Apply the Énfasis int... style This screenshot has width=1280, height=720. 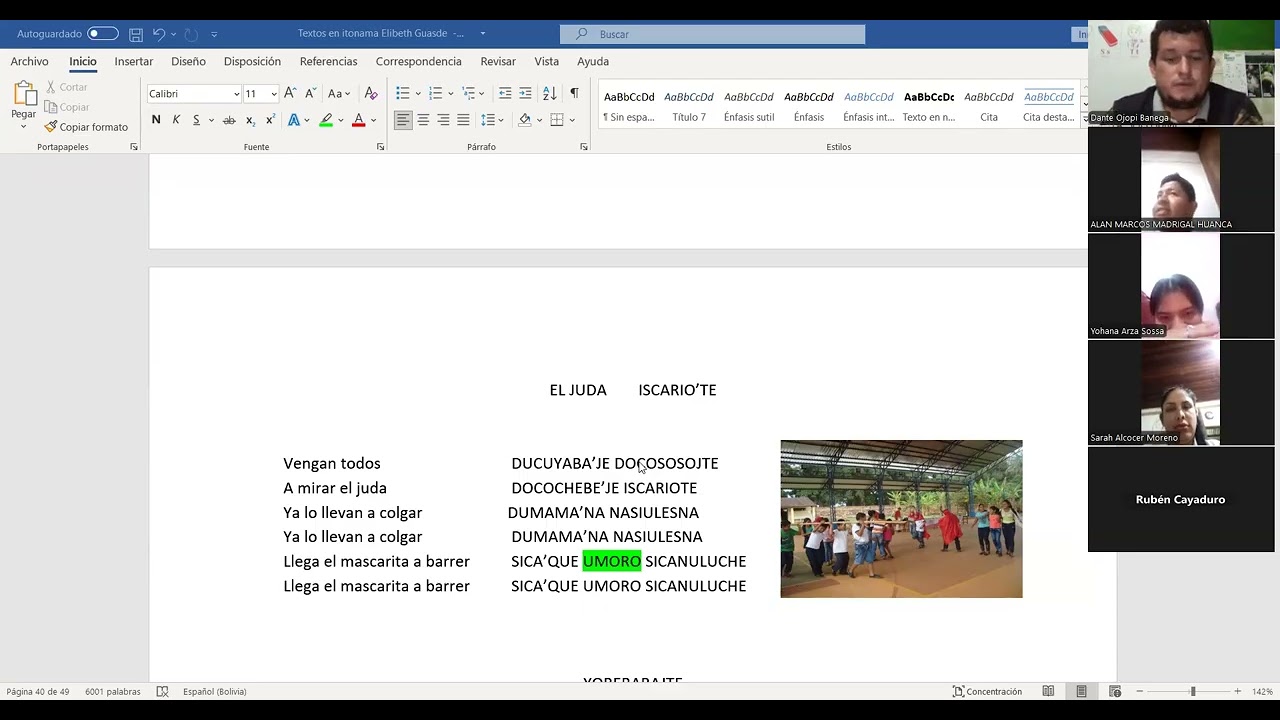point(869,106)
